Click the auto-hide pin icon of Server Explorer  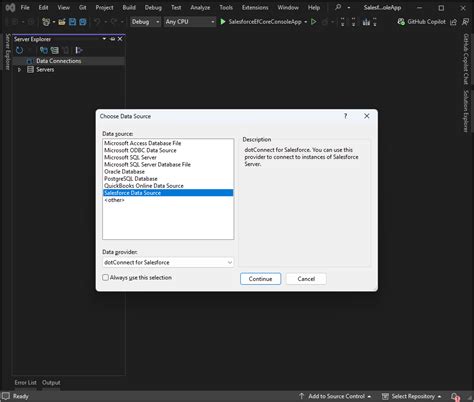point(112,39)
